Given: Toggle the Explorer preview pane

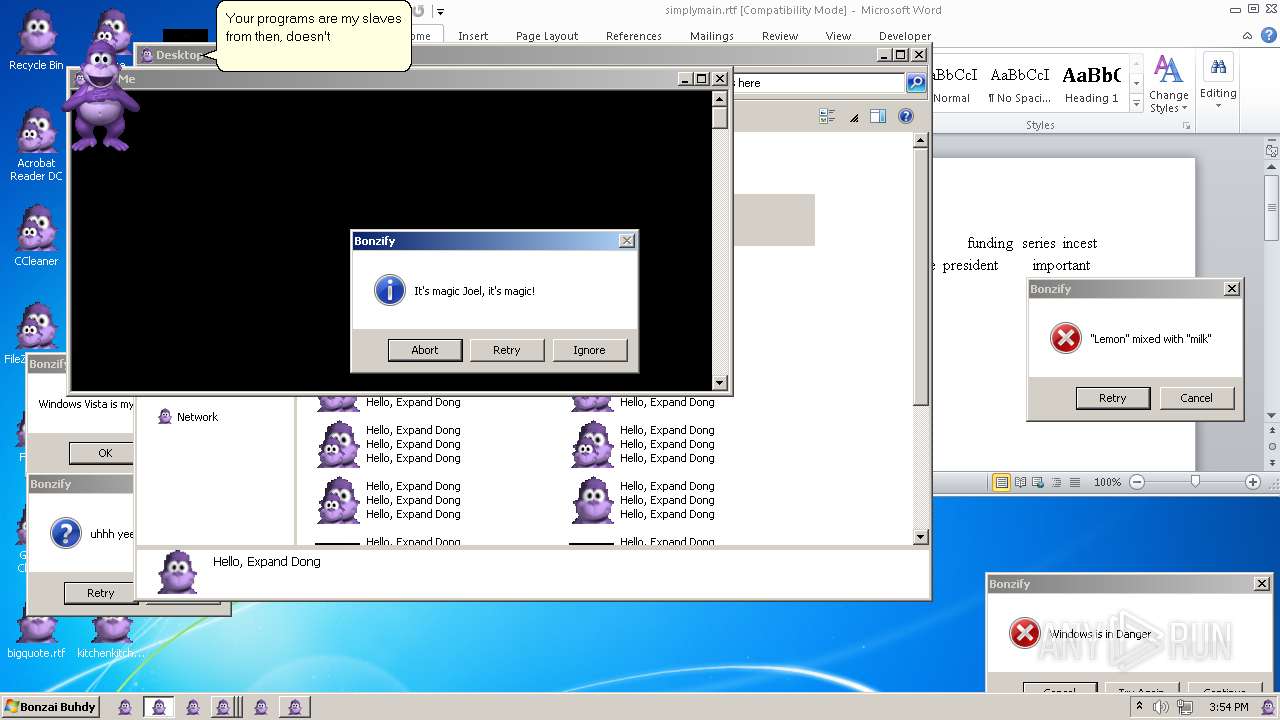Looking at the screenshot, I should [877, 116].
